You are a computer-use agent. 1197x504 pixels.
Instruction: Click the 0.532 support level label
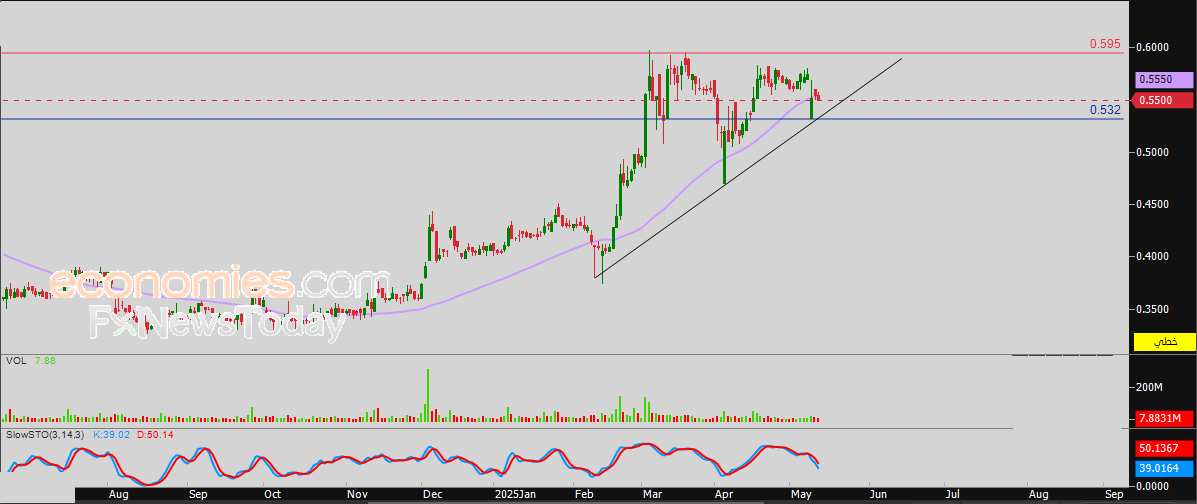pyautogui.click(x=1104, y=110)
